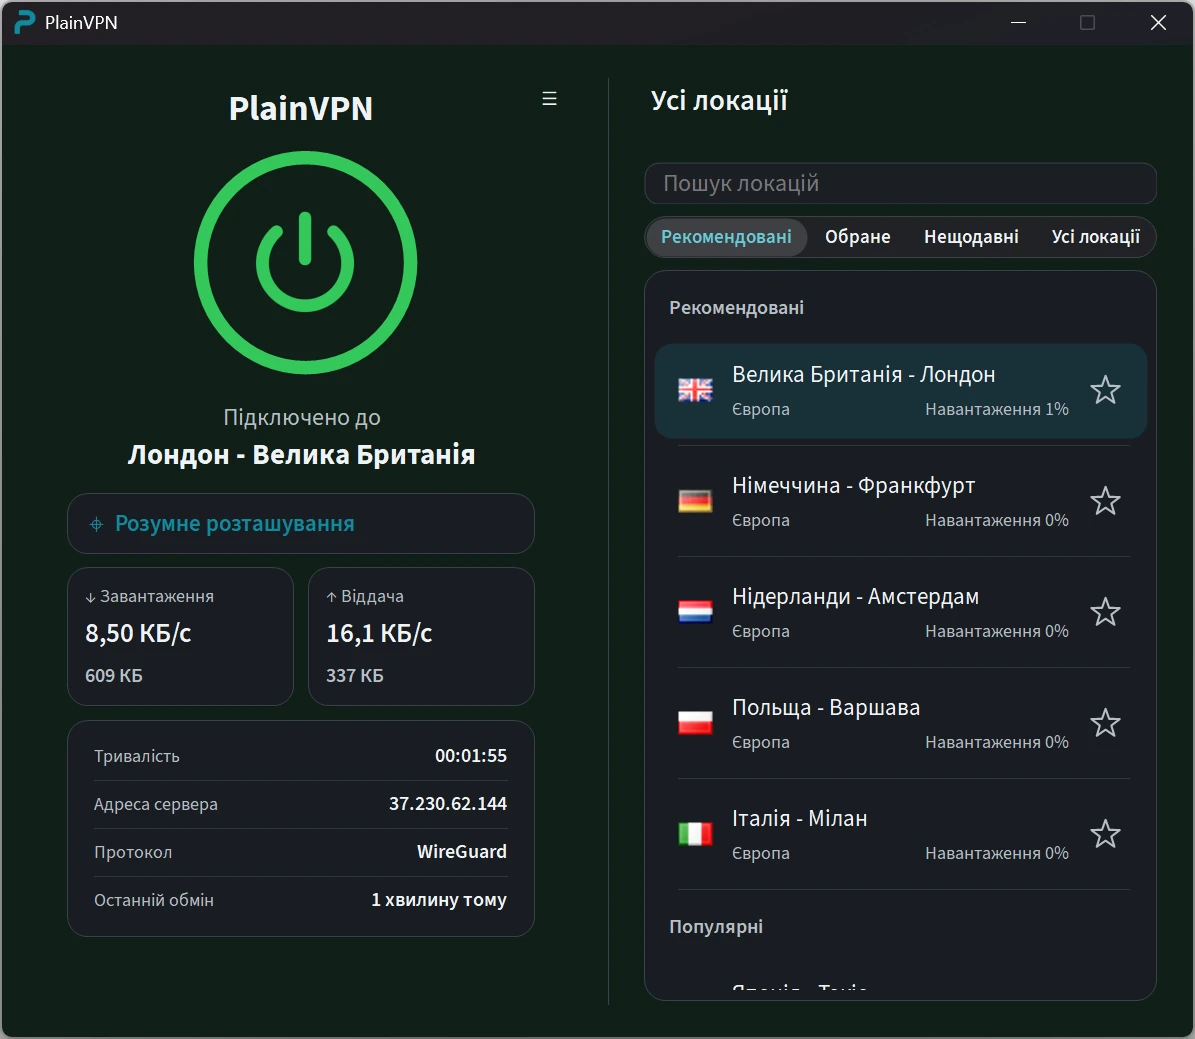Switch to the Усі локації tab
The width and height of the screenshot is (1195, 1039).
point(1095,237)
